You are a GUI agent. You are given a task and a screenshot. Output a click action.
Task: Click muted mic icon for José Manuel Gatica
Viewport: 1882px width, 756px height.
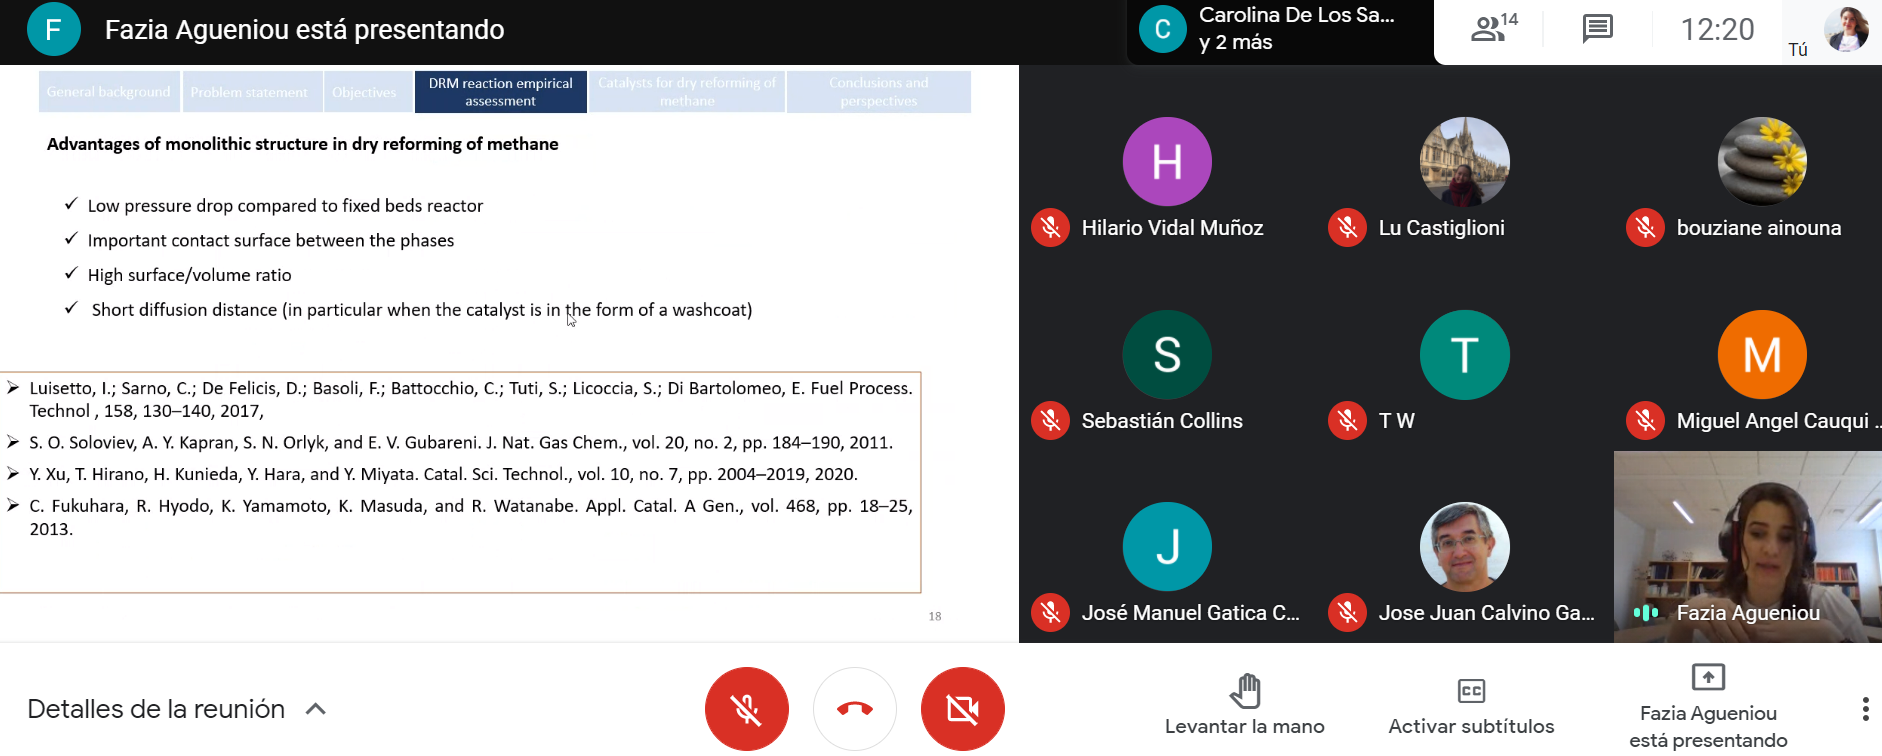point(1051,613)
